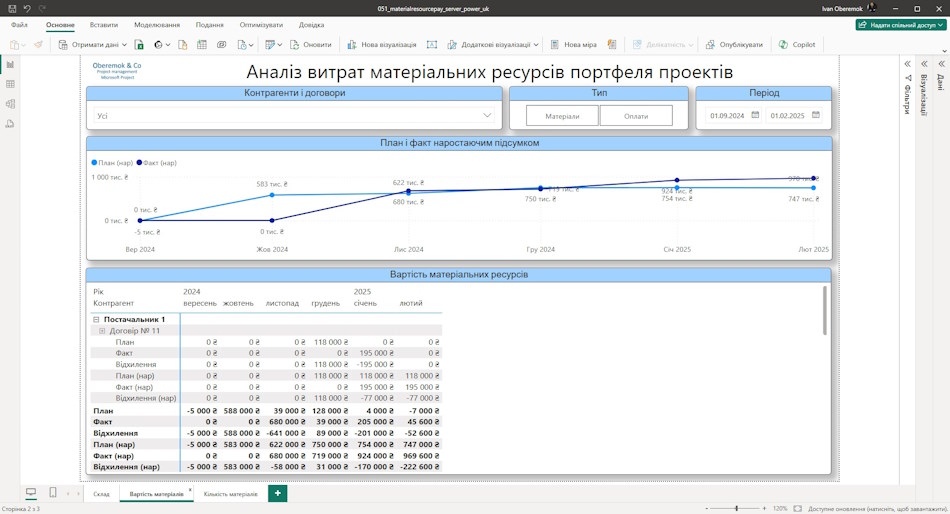The height and width of the screenshot is (514, 950).
Task: Open the Файл menu
Action: (x=19, y=25)
